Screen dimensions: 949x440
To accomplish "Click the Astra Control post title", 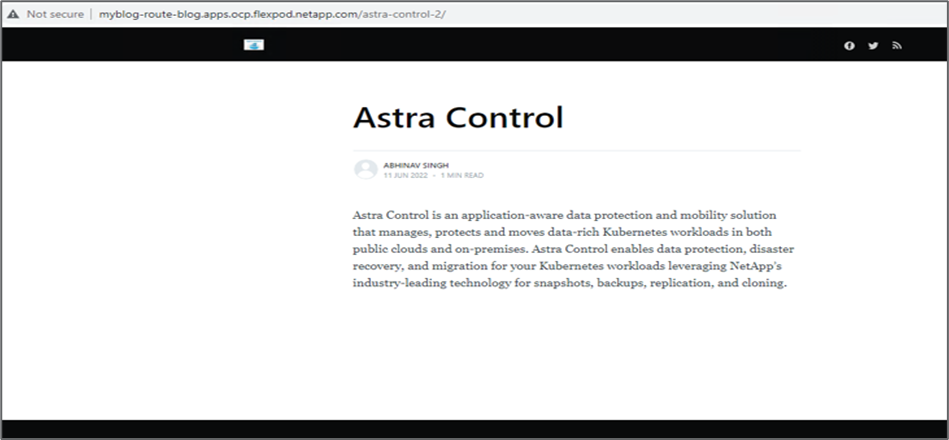I will (x=458, y=117).
